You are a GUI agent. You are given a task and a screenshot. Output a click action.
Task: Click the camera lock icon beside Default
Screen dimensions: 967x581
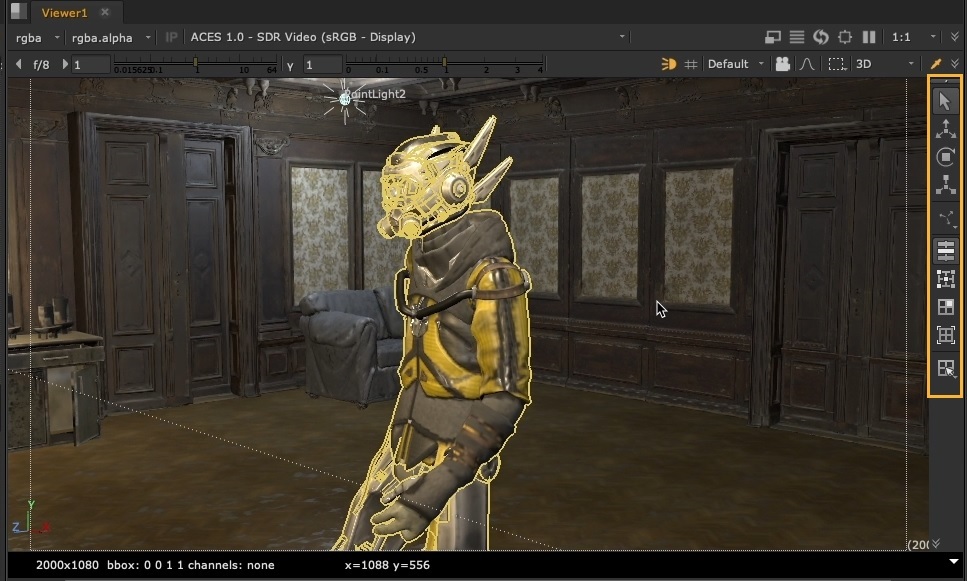coord(782,64)
